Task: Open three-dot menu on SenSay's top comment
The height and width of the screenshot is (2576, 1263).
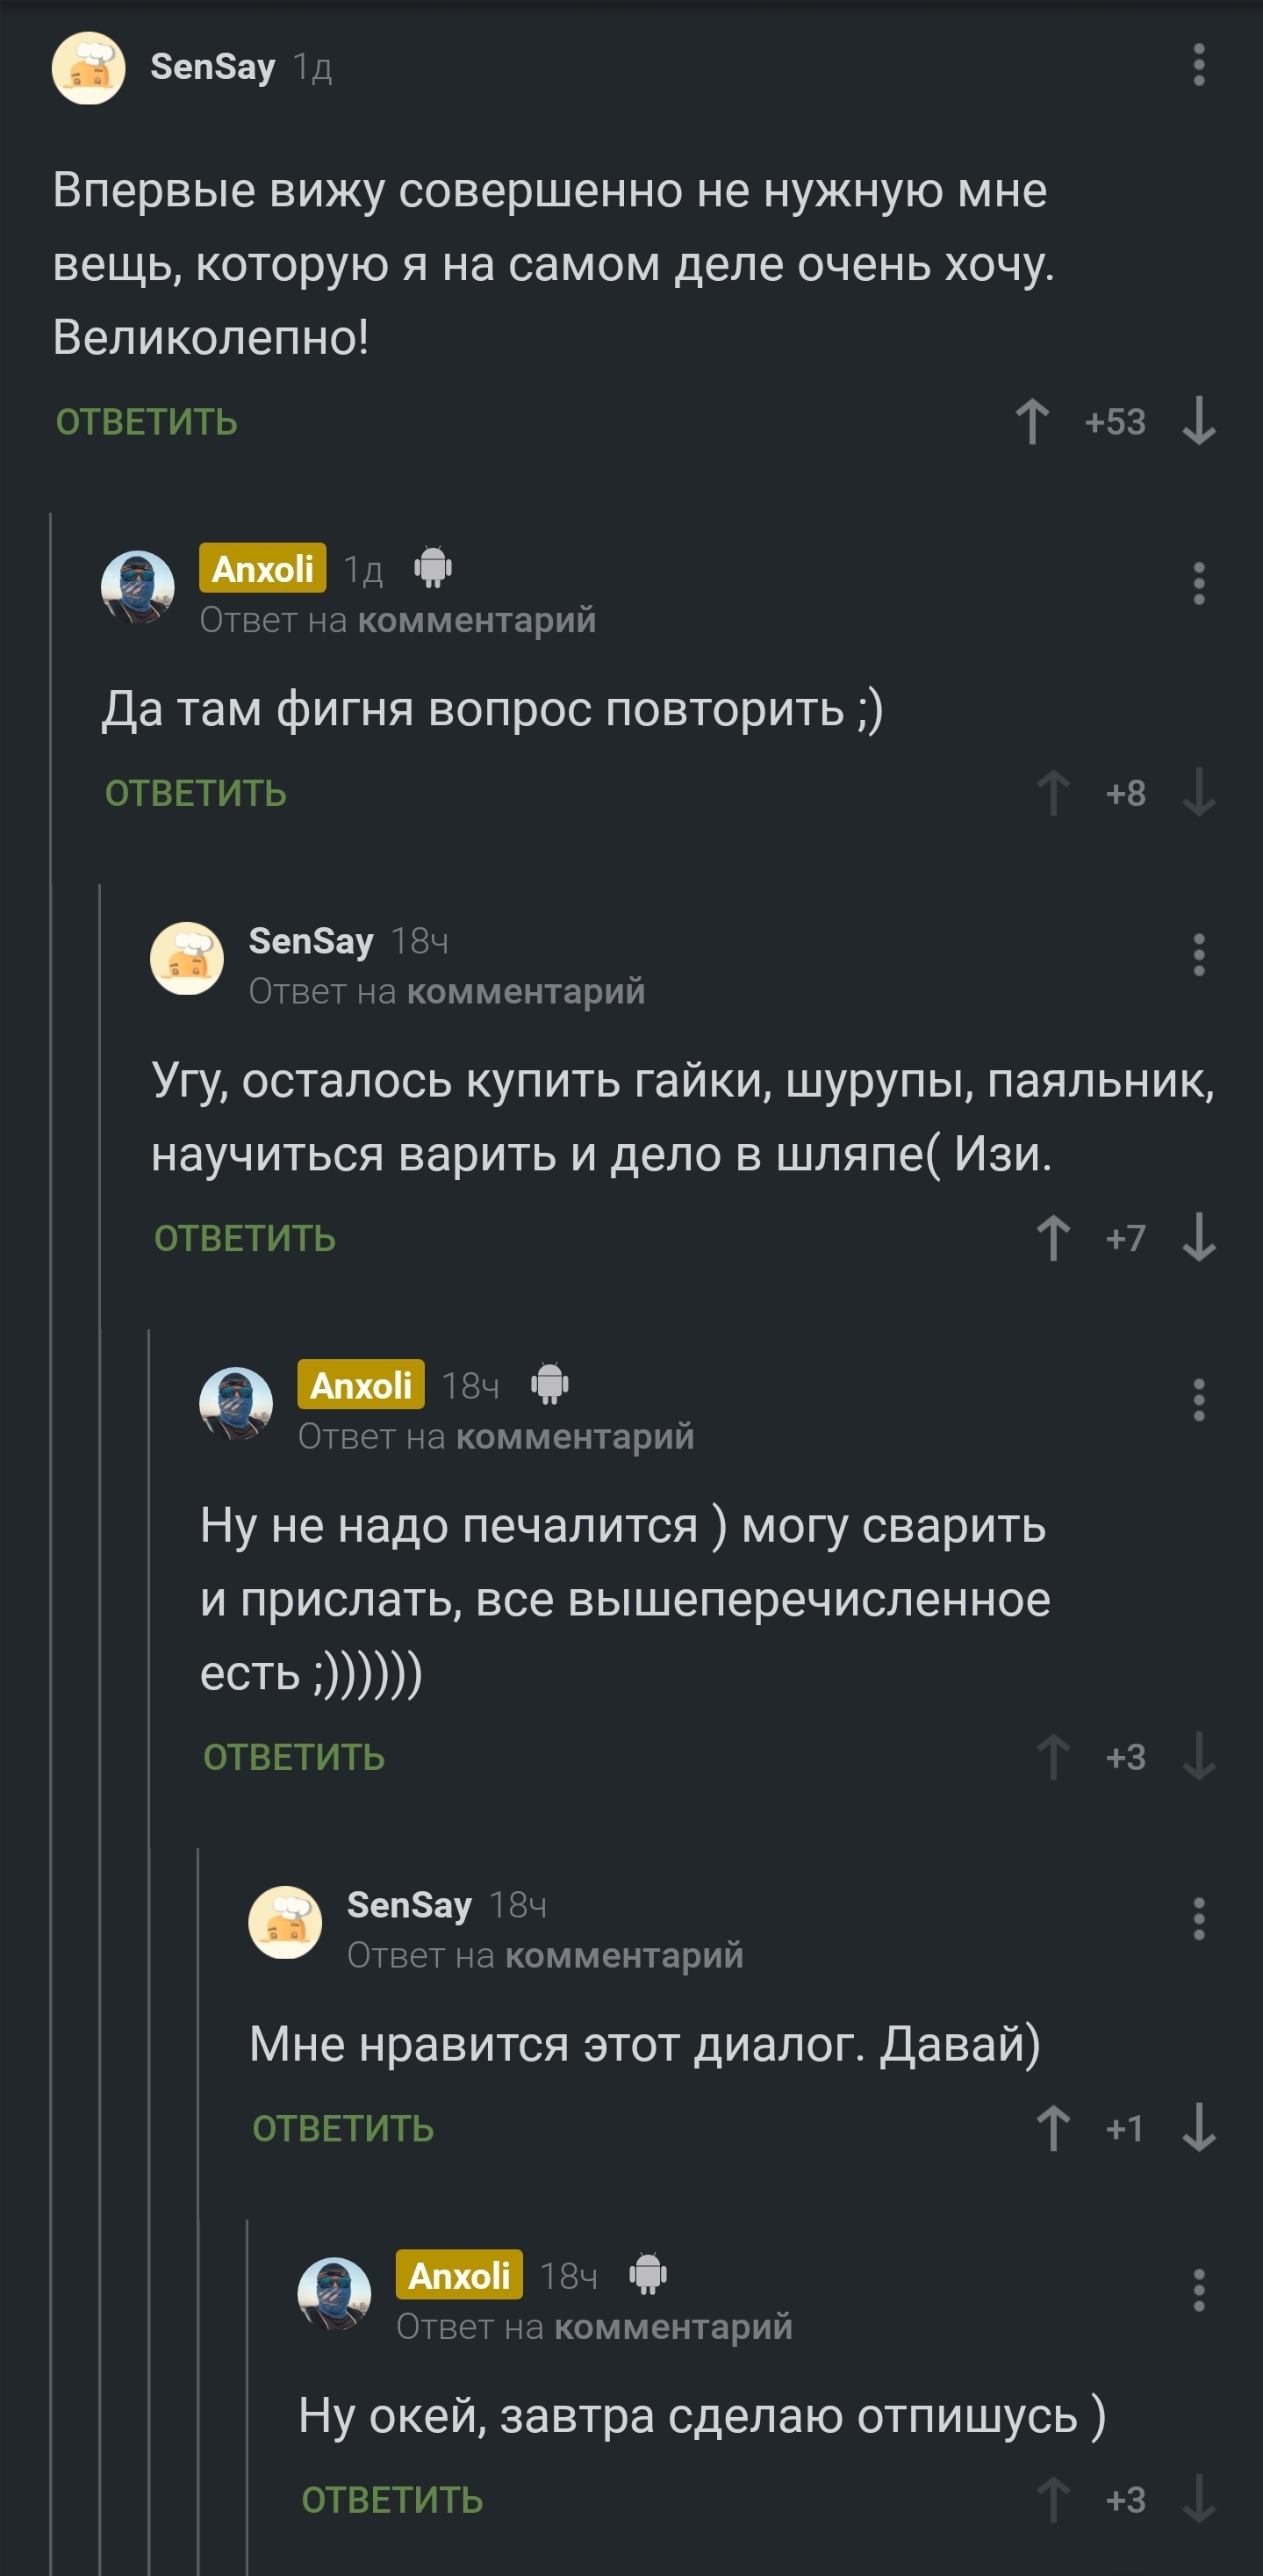Action: [1198, 66]
